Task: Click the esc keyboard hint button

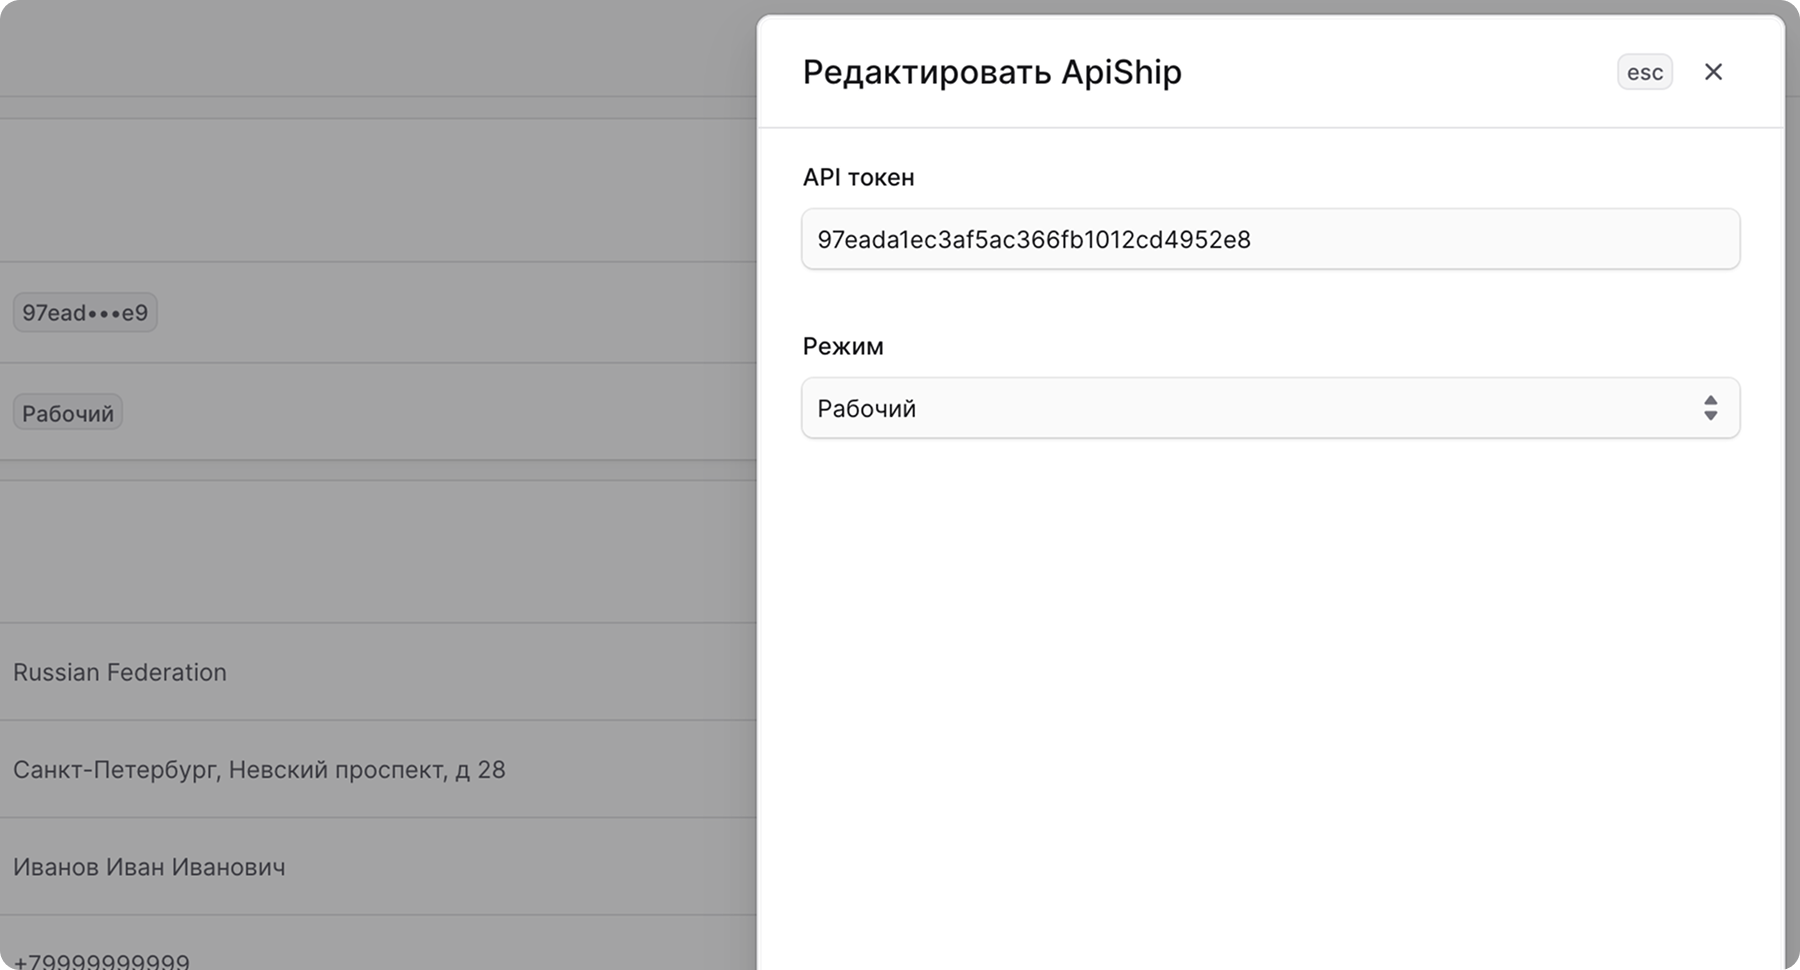Action: tap(1644, 71)
